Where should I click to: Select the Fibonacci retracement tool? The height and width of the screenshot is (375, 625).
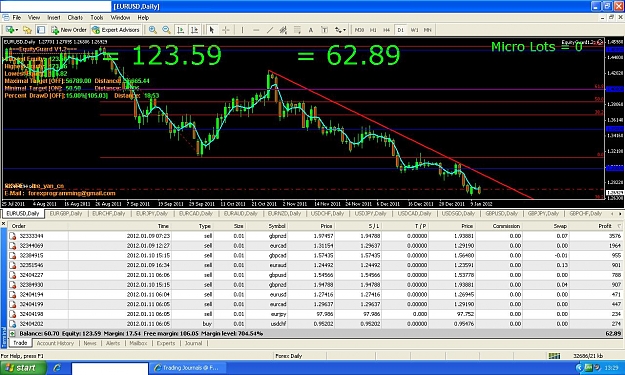click(297, 30)
